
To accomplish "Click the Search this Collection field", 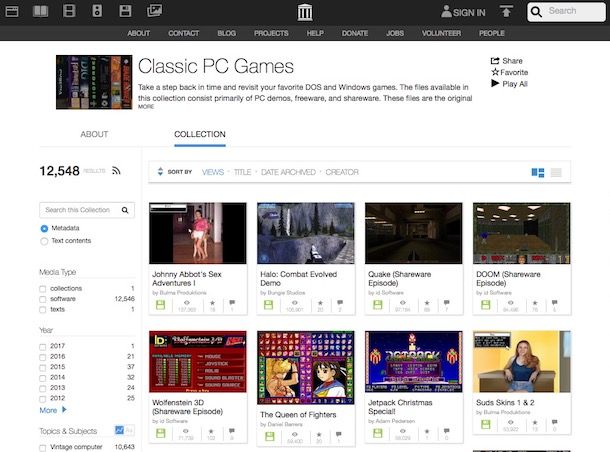I will click(x=87, y=210).
